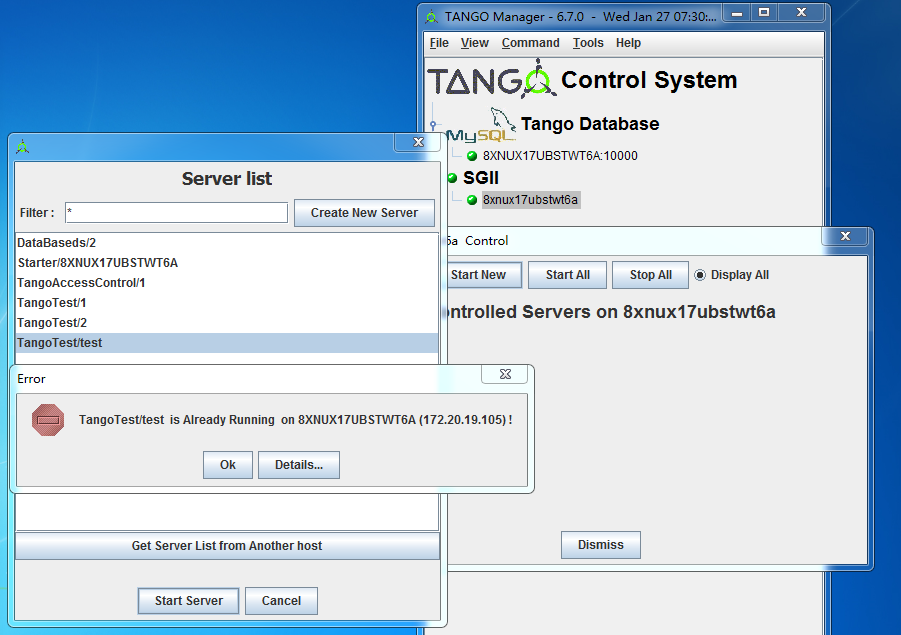The image size is (901, 635).
Task: Cancel the Server list dialog
Action: [281, 601]
